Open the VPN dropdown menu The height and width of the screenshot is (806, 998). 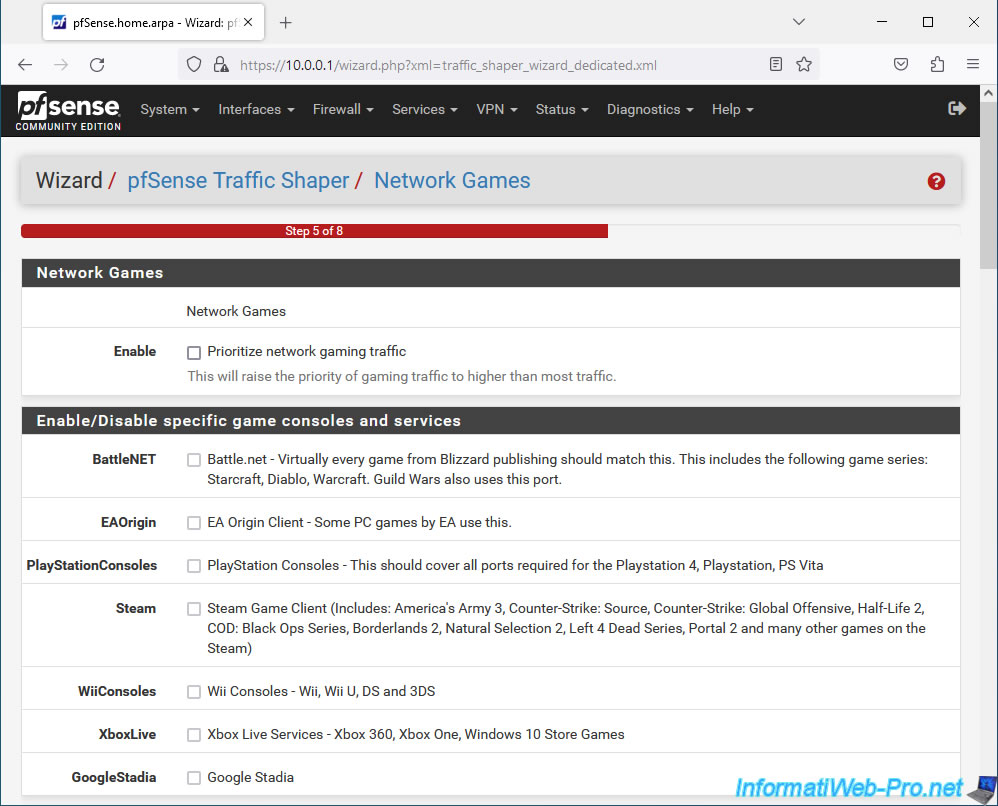coord(496,110)
